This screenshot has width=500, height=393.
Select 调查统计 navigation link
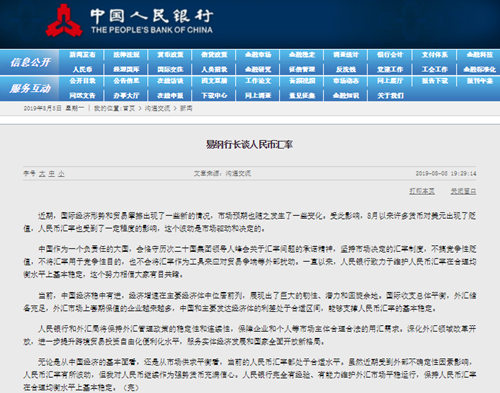(346, 55)
